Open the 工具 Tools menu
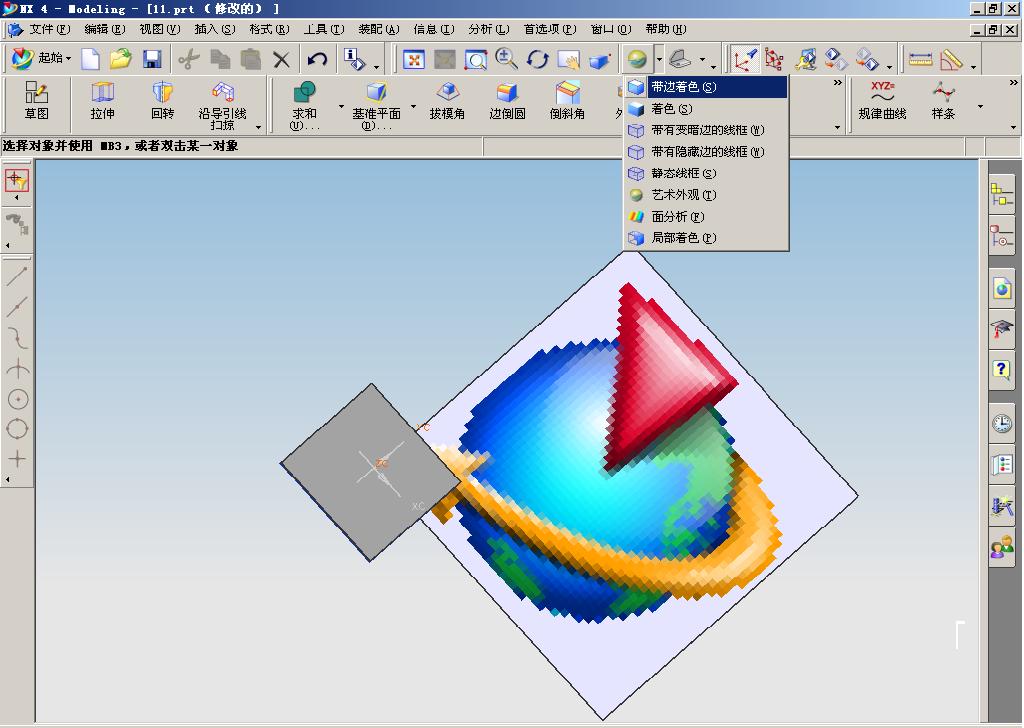Image resolution: width=1024 pixels, height=728 pixels. pos(324,29)
